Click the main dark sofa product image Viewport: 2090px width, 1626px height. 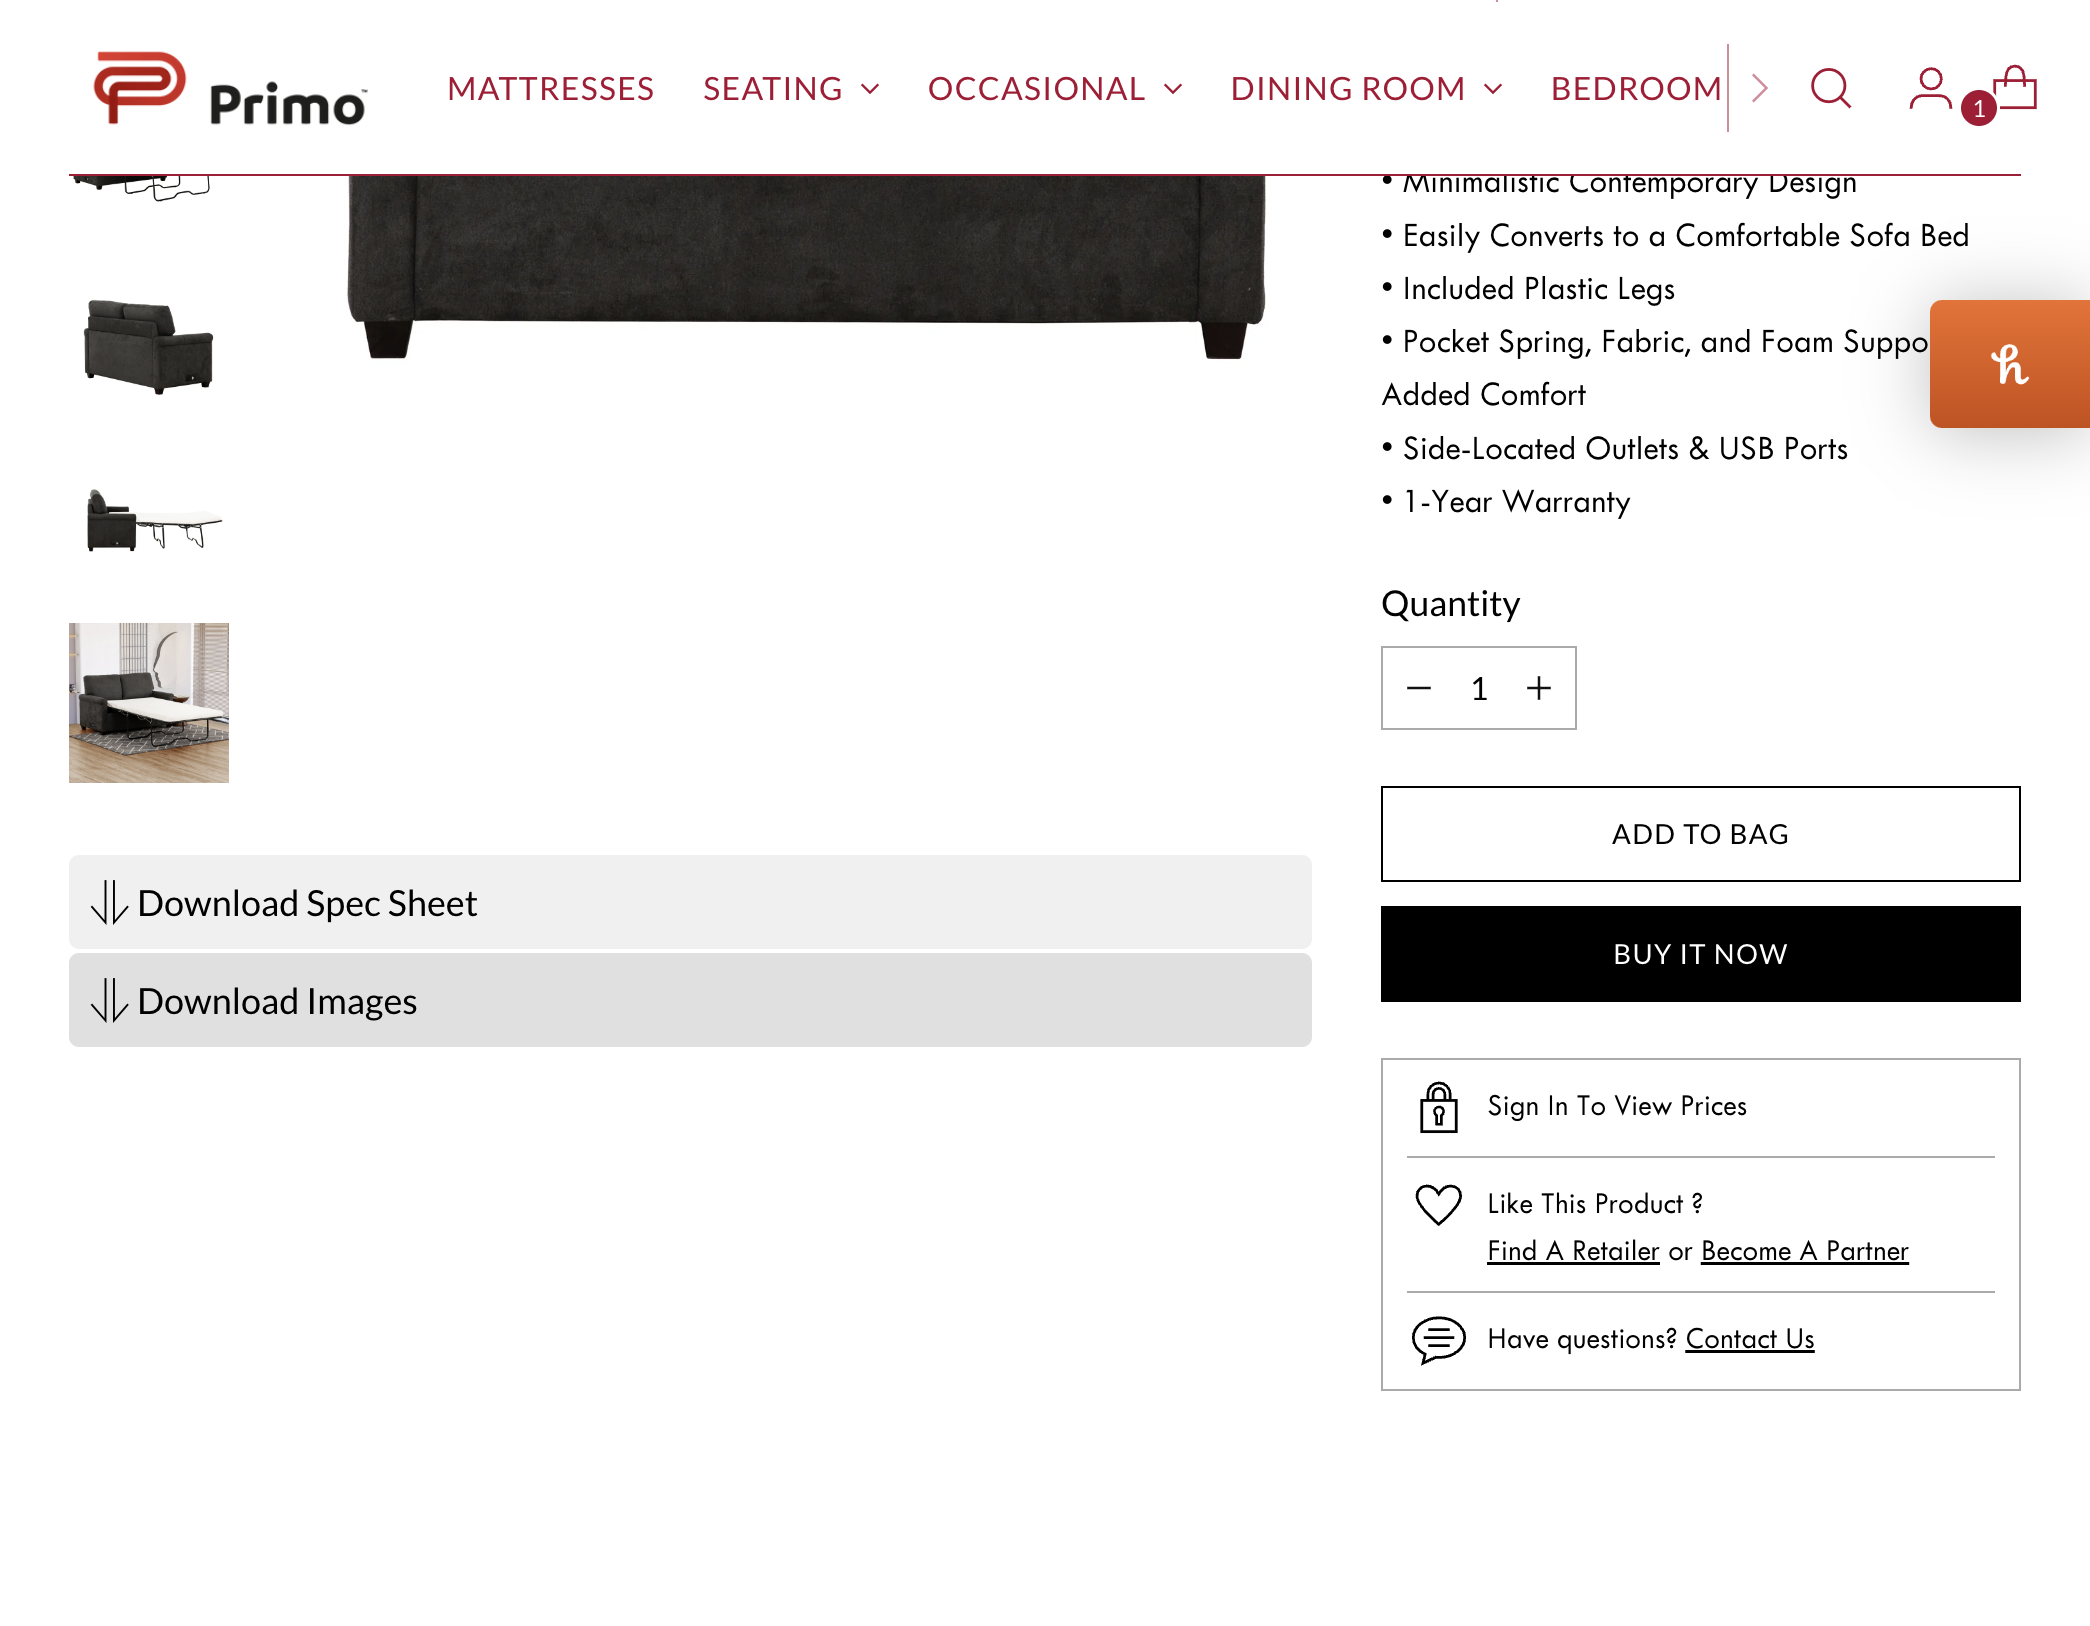806,267
